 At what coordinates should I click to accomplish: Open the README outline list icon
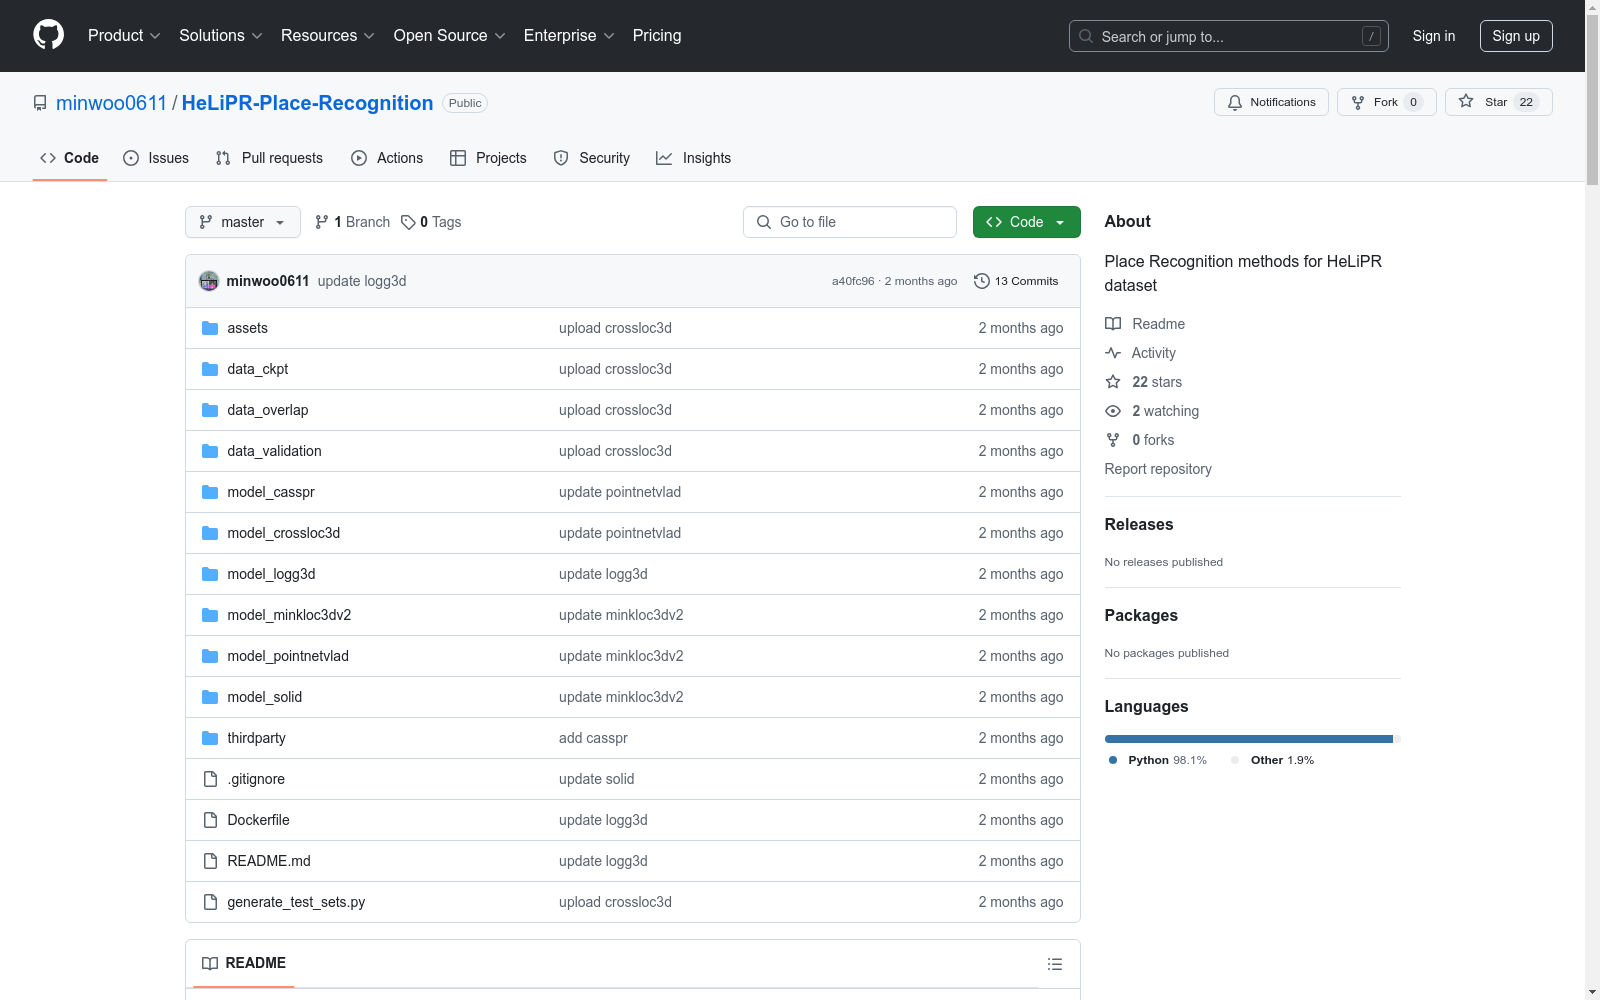click(1055, 964)
